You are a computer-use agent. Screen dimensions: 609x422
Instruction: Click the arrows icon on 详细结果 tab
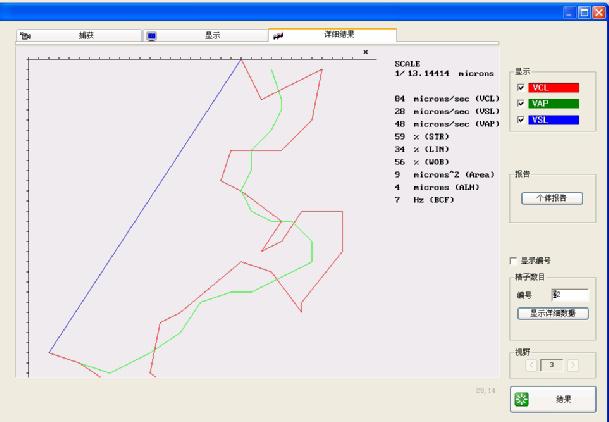coord(277,36)
